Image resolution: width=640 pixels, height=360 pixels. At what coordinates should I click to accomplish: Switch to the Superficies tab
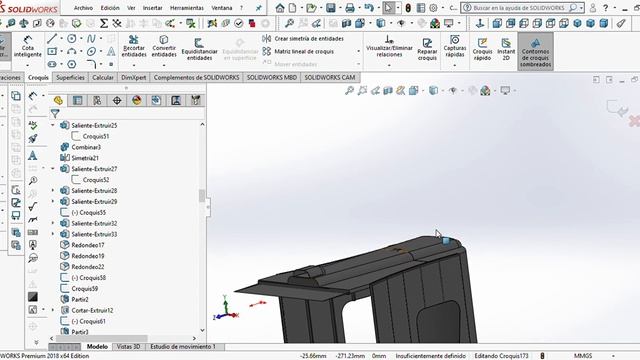point(70,77)
